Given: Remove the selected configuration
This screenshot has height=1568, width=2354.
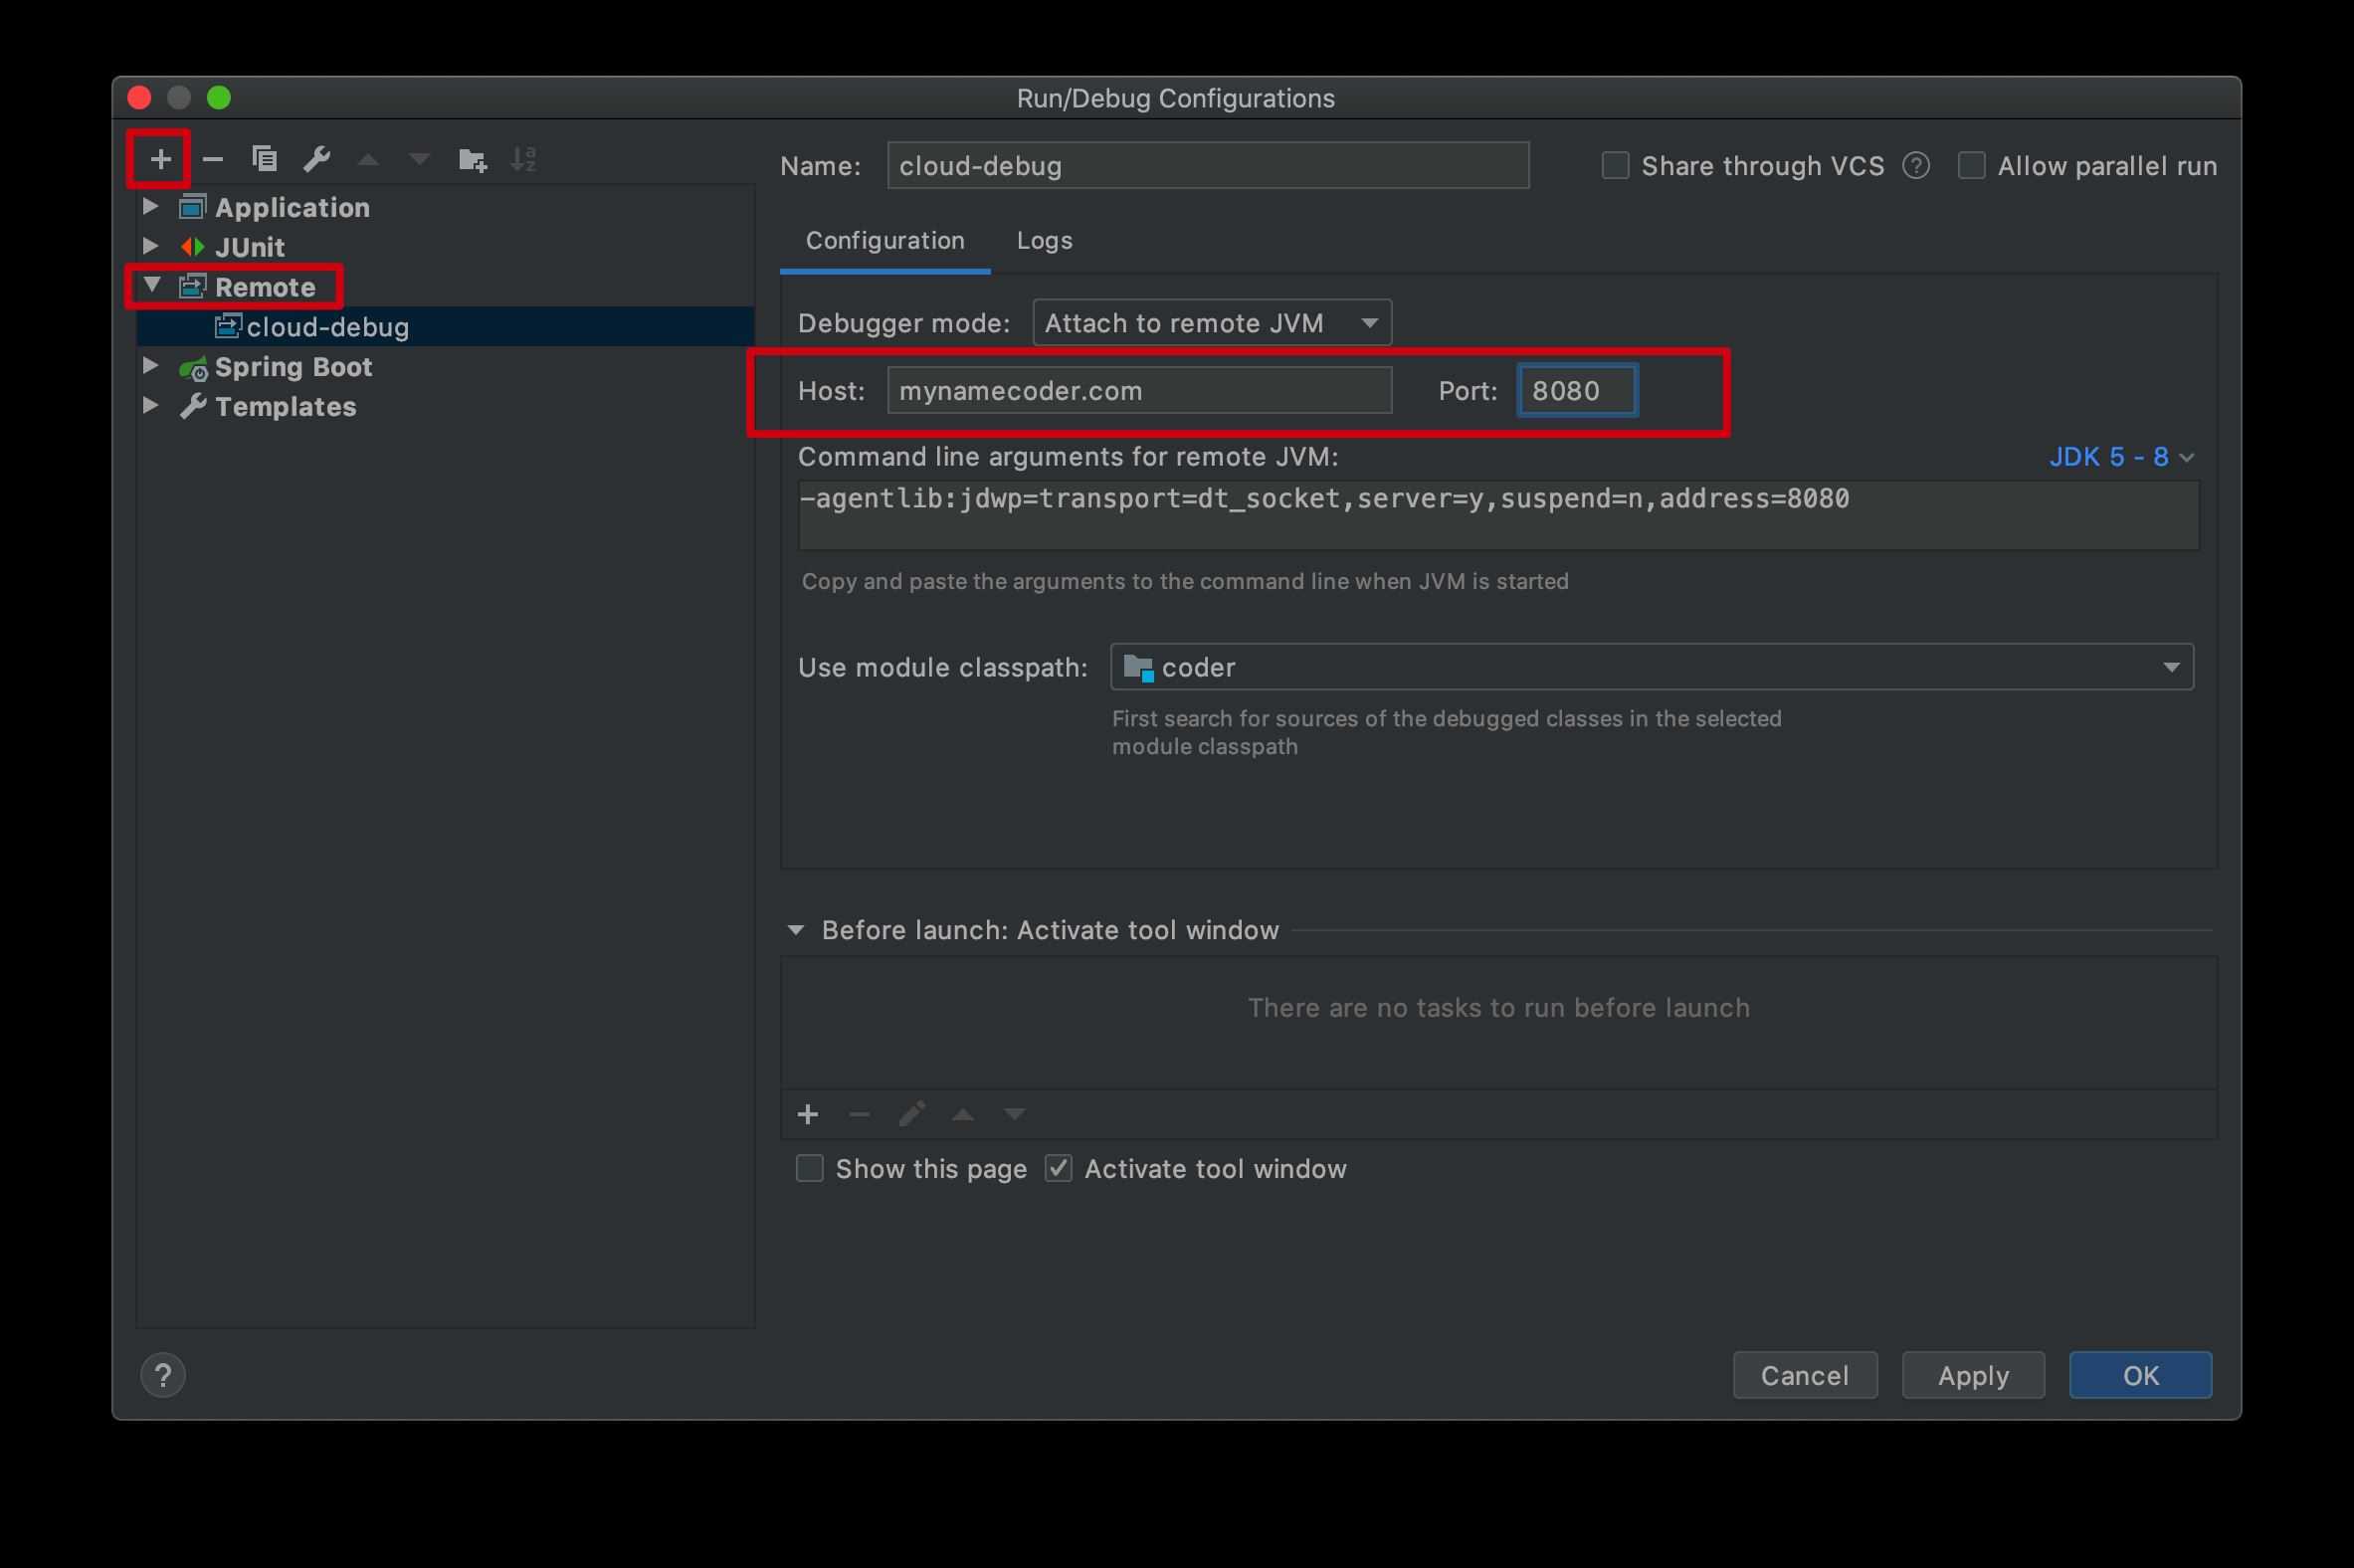Looking at the screenshot, I should click(212, 159).
